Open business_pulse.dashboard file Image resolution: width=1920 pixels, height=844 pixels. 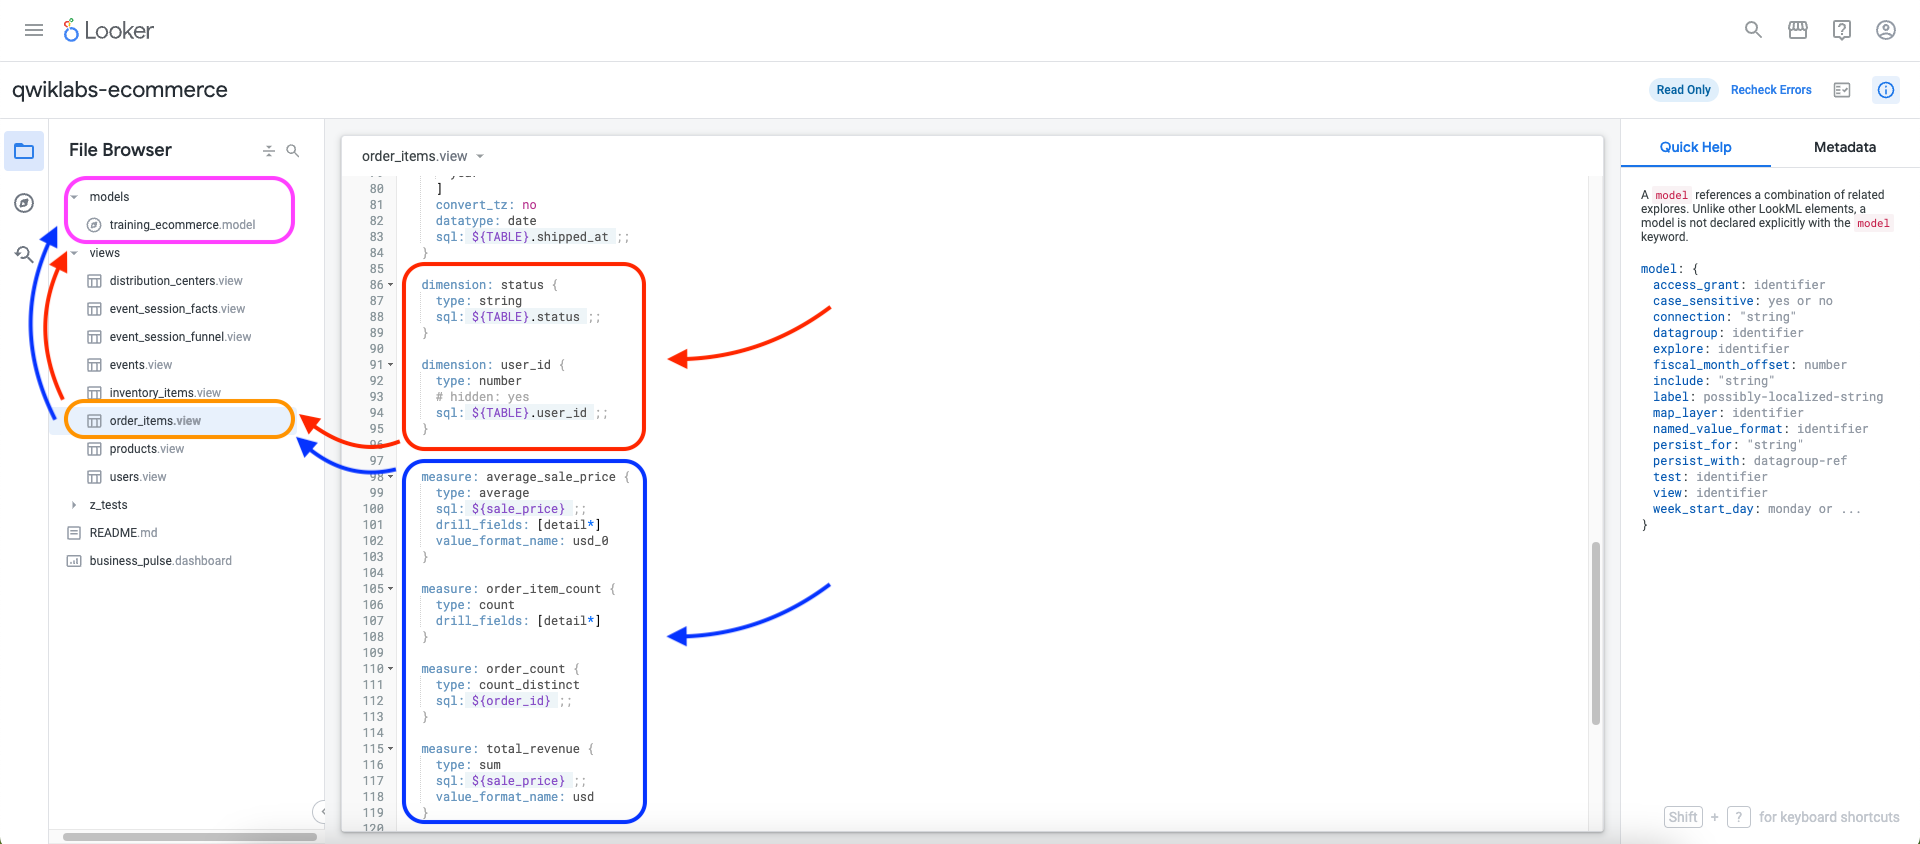160,561
